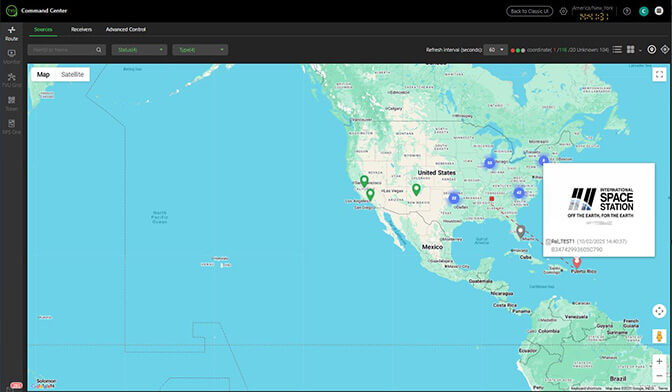Switch to the Receivers tab
Viewport: 672px width, 392px height.
[x=81, y=30]
